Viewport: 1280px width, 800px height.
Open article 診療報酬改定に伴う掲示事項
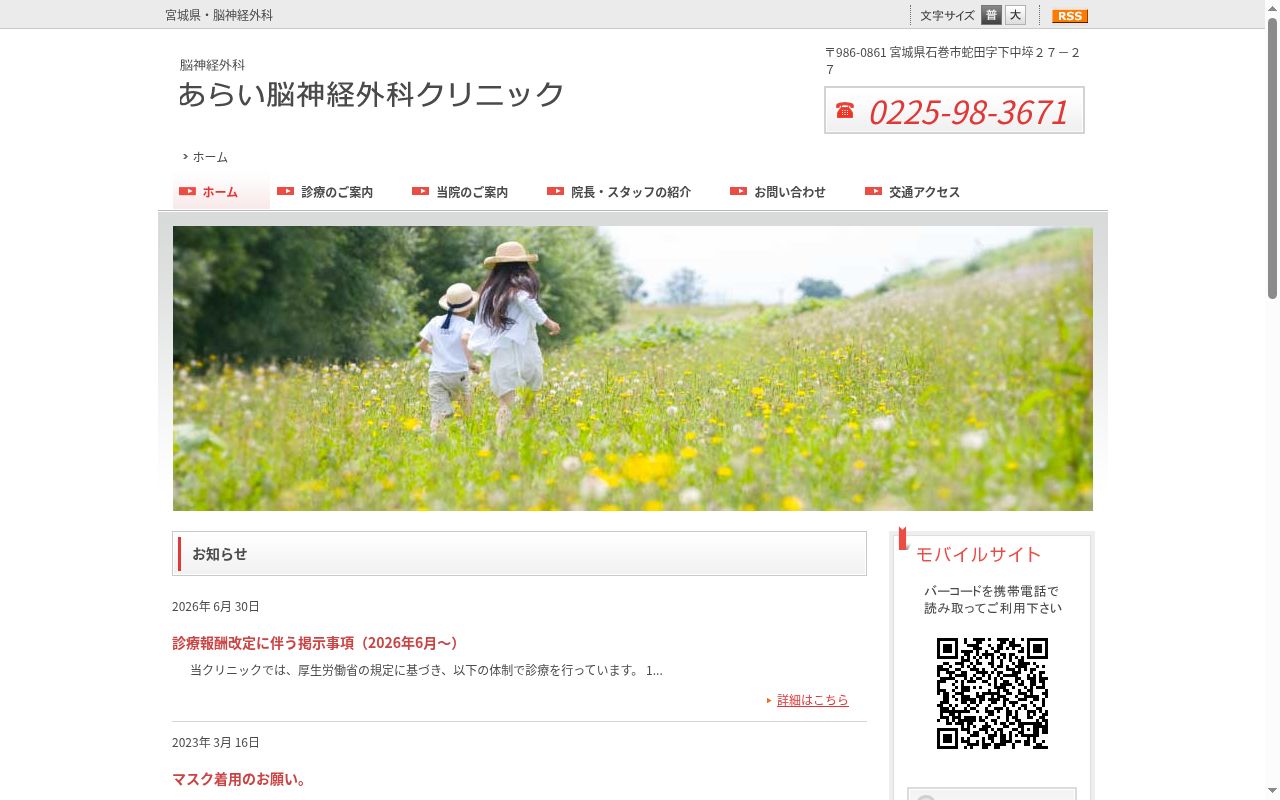[316, 643]
